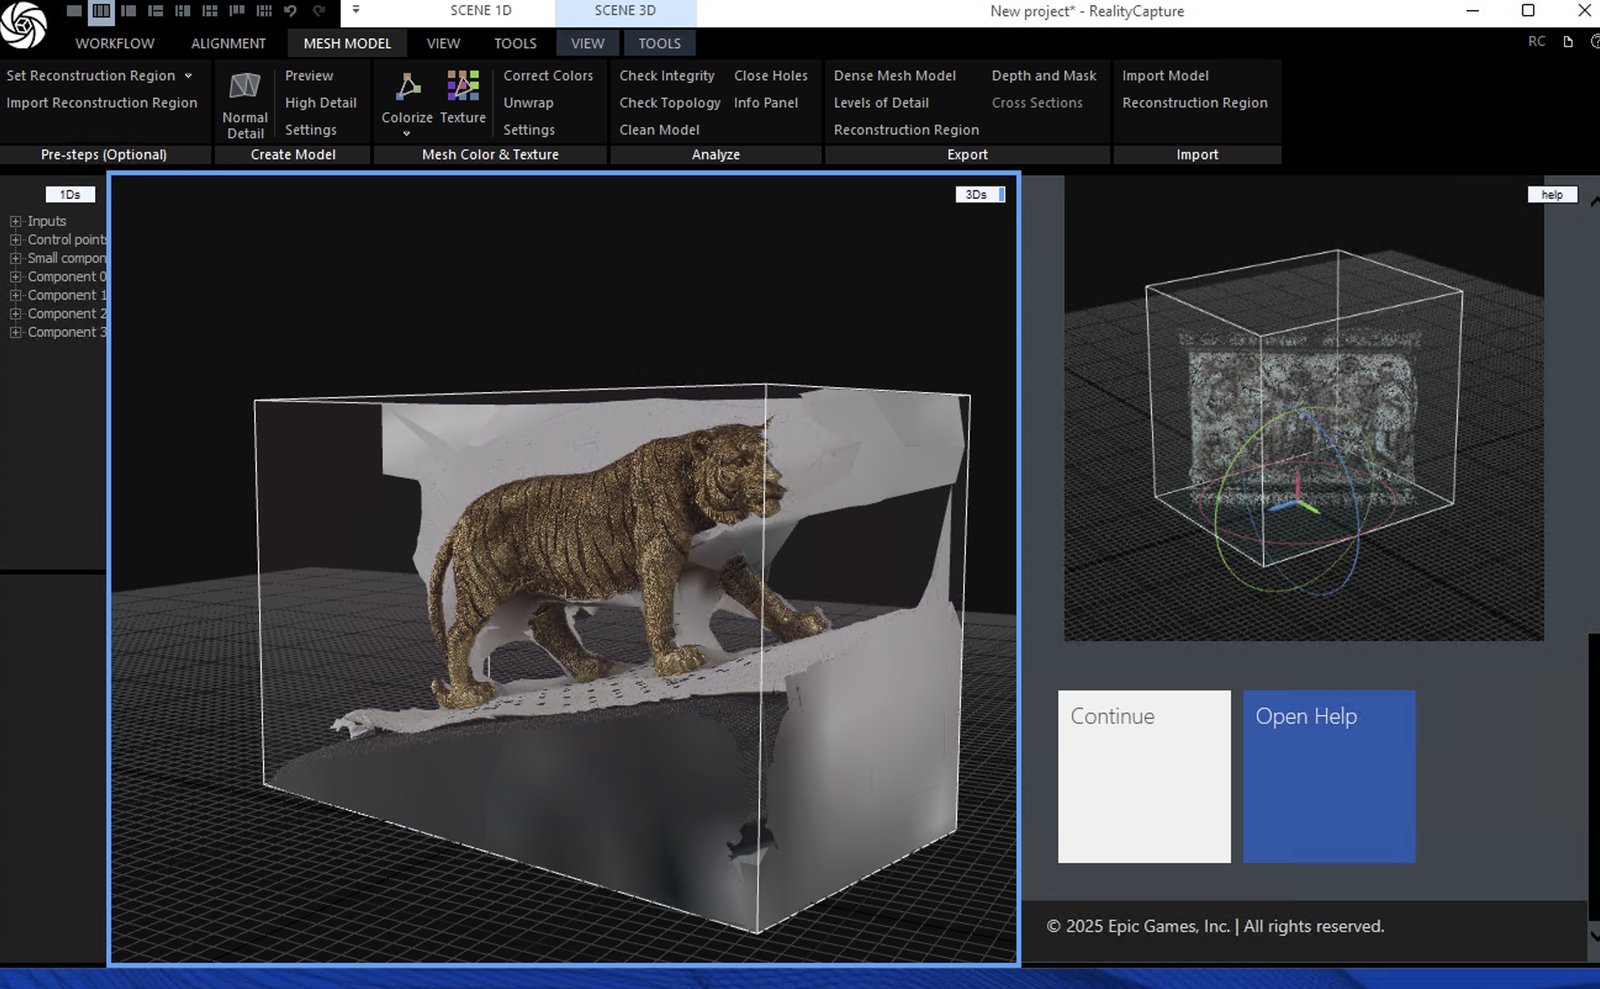Click the RC label in the top-right bar
This screenshot has width=1600, height=989.
click(1537, 41)
